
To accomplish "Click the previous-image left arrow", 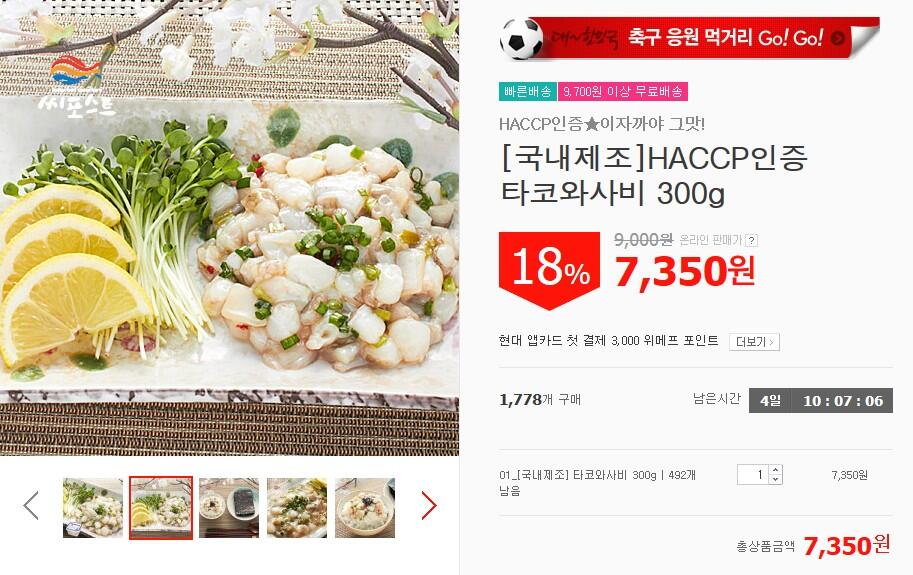I will (x=31, y=505).
